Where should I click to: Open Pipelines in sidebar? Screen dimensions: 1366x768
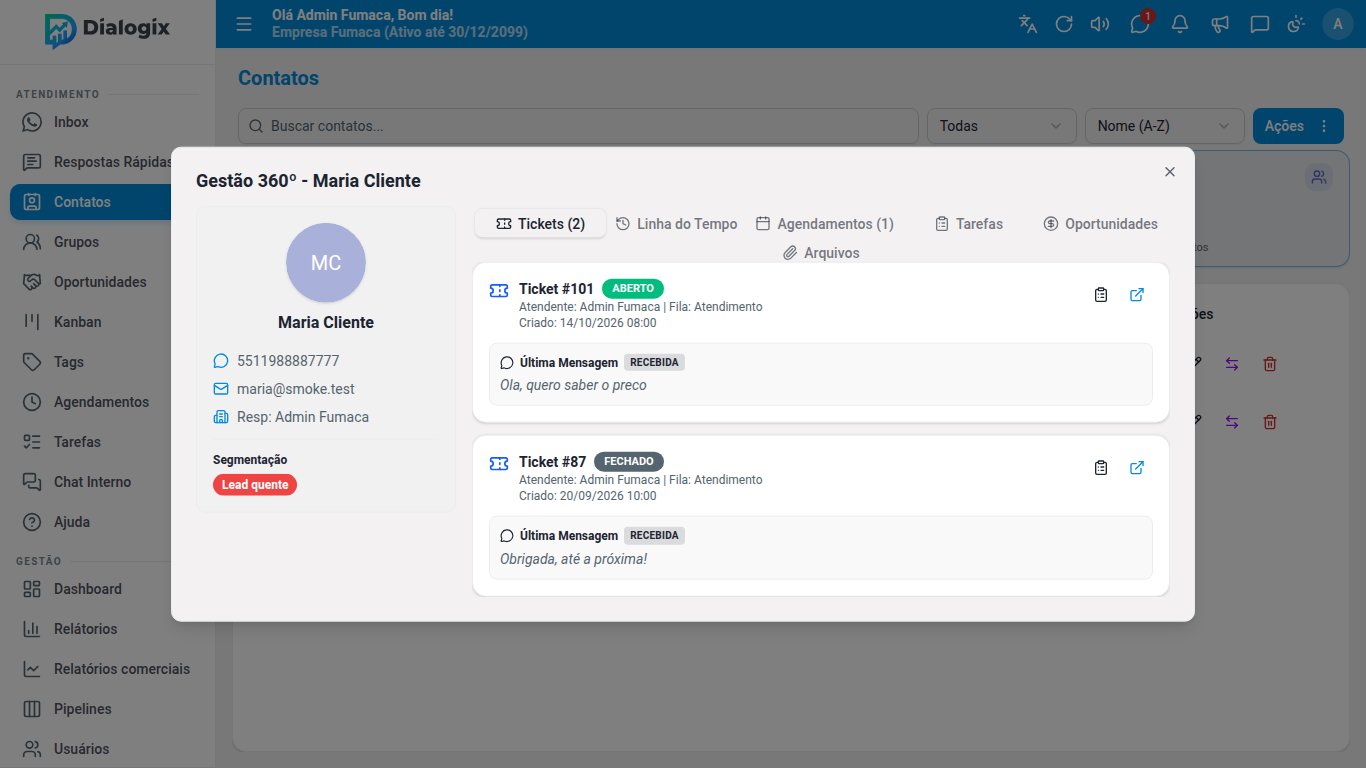108,709
